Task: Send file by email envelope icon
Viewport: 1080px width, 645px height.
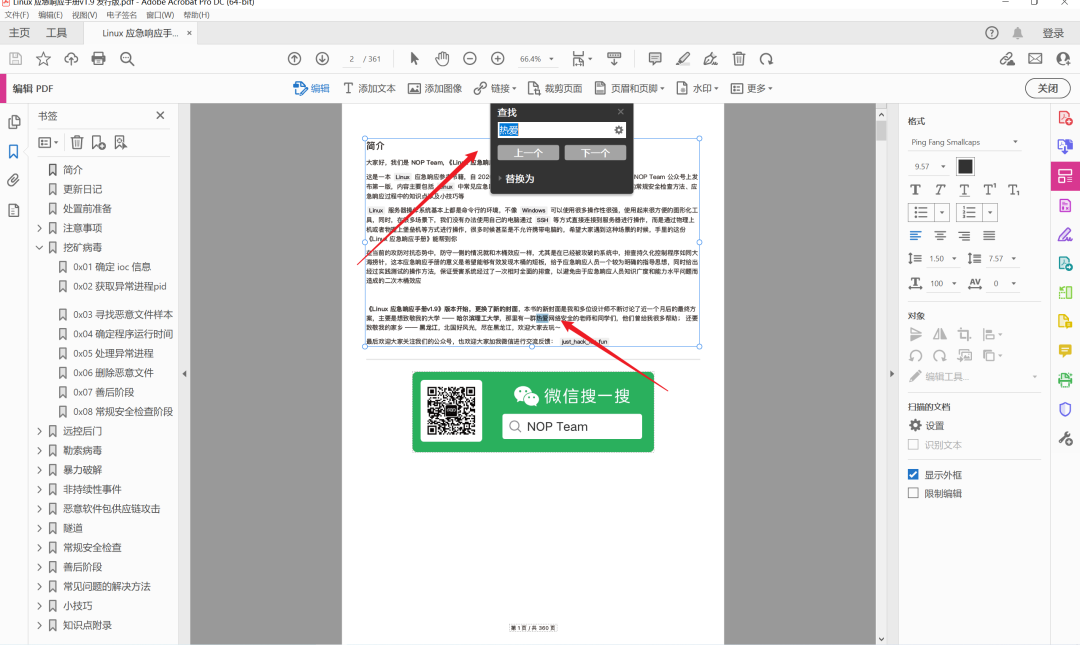Action: [x=1035, y=59]
